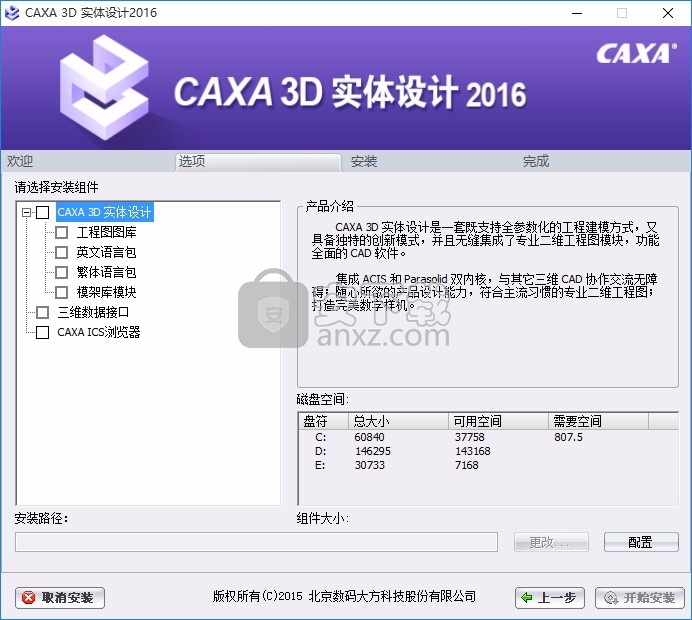Check the 三维数据接口 checkbox
The height and width of the screenshot is (620, 692).
coord(42,312)
